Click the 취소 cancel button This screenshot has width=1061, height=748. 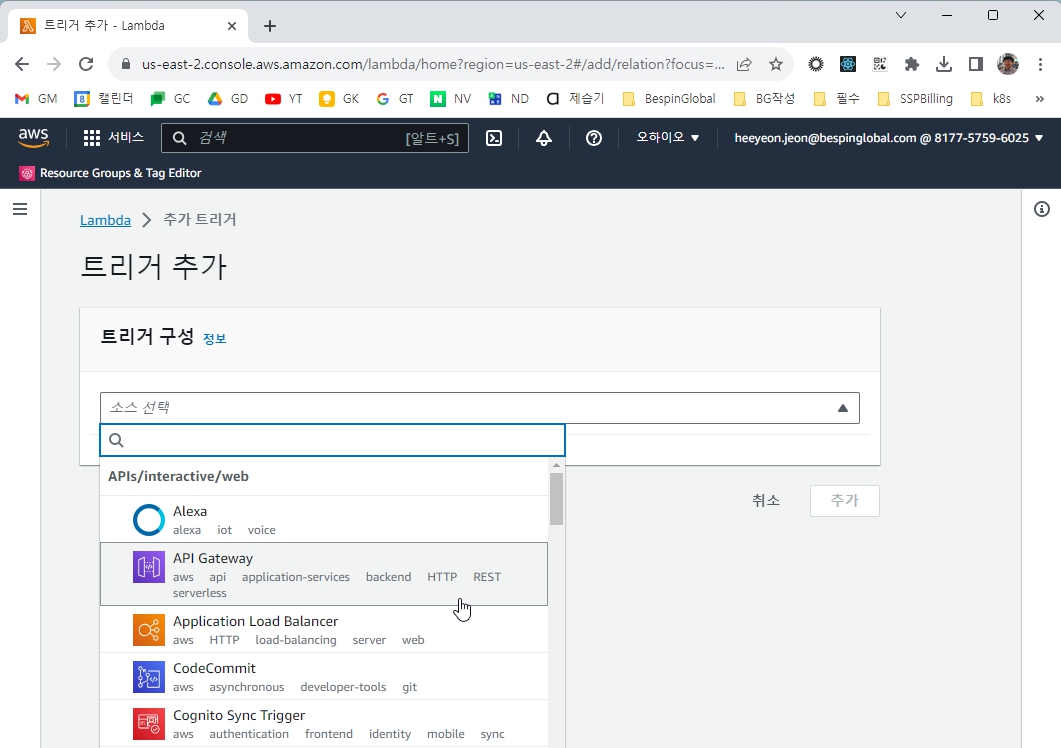[766, 500]
